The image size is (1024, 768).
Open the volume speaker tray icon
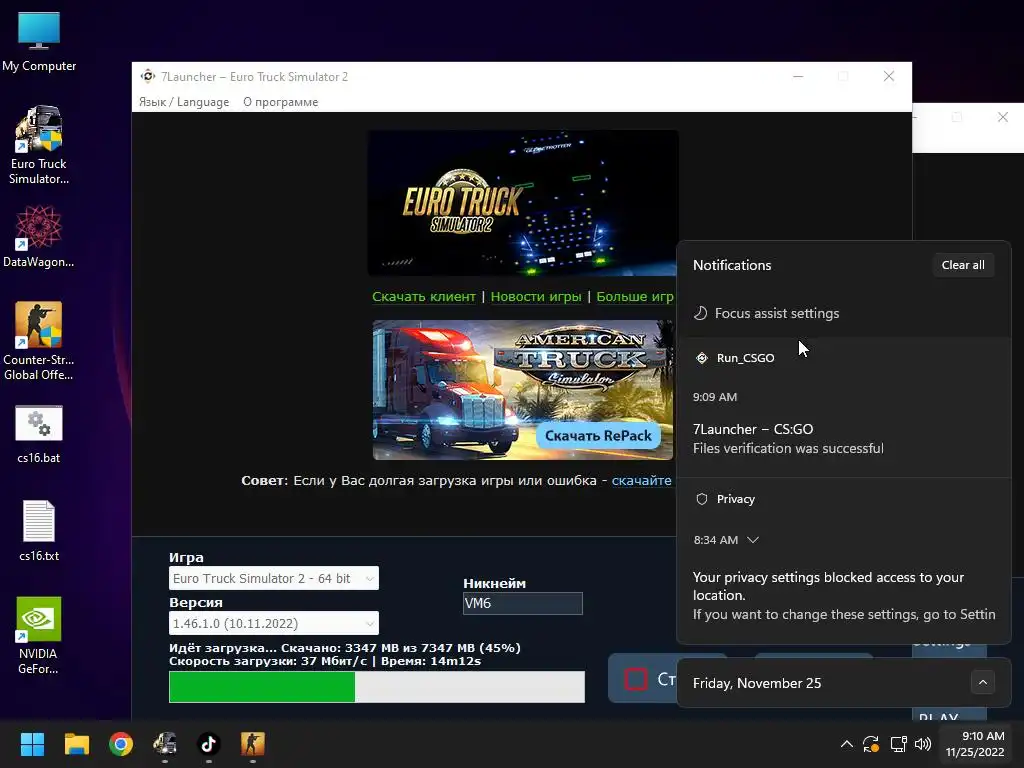click(923, 744)
